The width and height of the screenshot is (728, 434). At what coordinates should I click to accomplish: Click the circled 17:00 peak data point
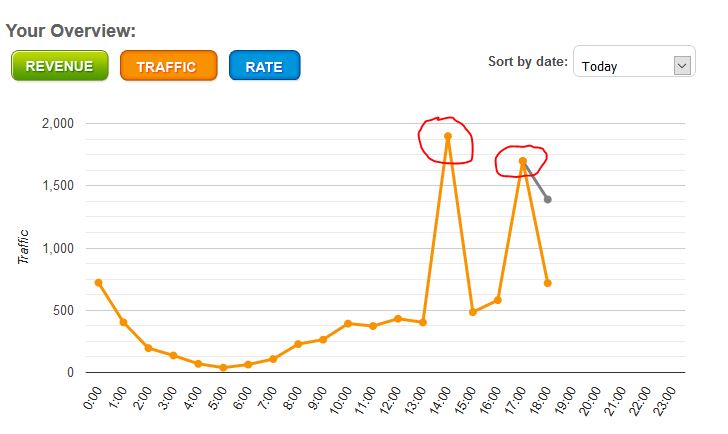click(523, 161)
